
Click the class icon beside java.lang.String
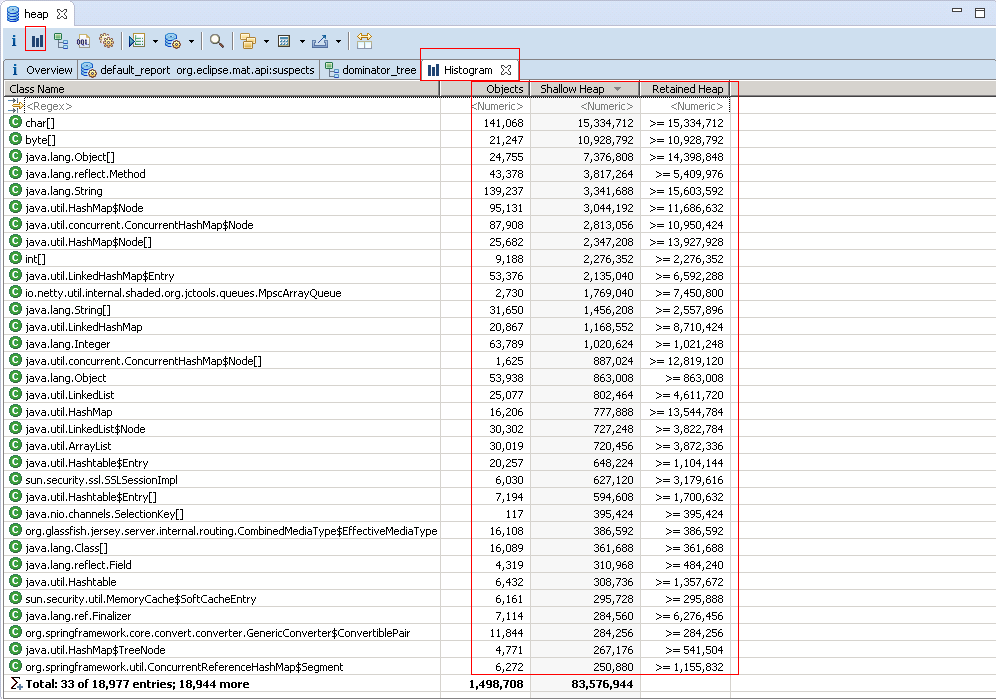point(15,191)
